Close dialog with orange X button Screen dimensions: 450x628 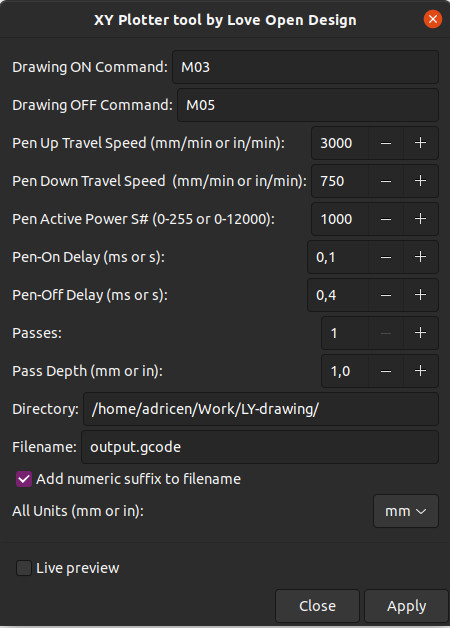point(433,19)
